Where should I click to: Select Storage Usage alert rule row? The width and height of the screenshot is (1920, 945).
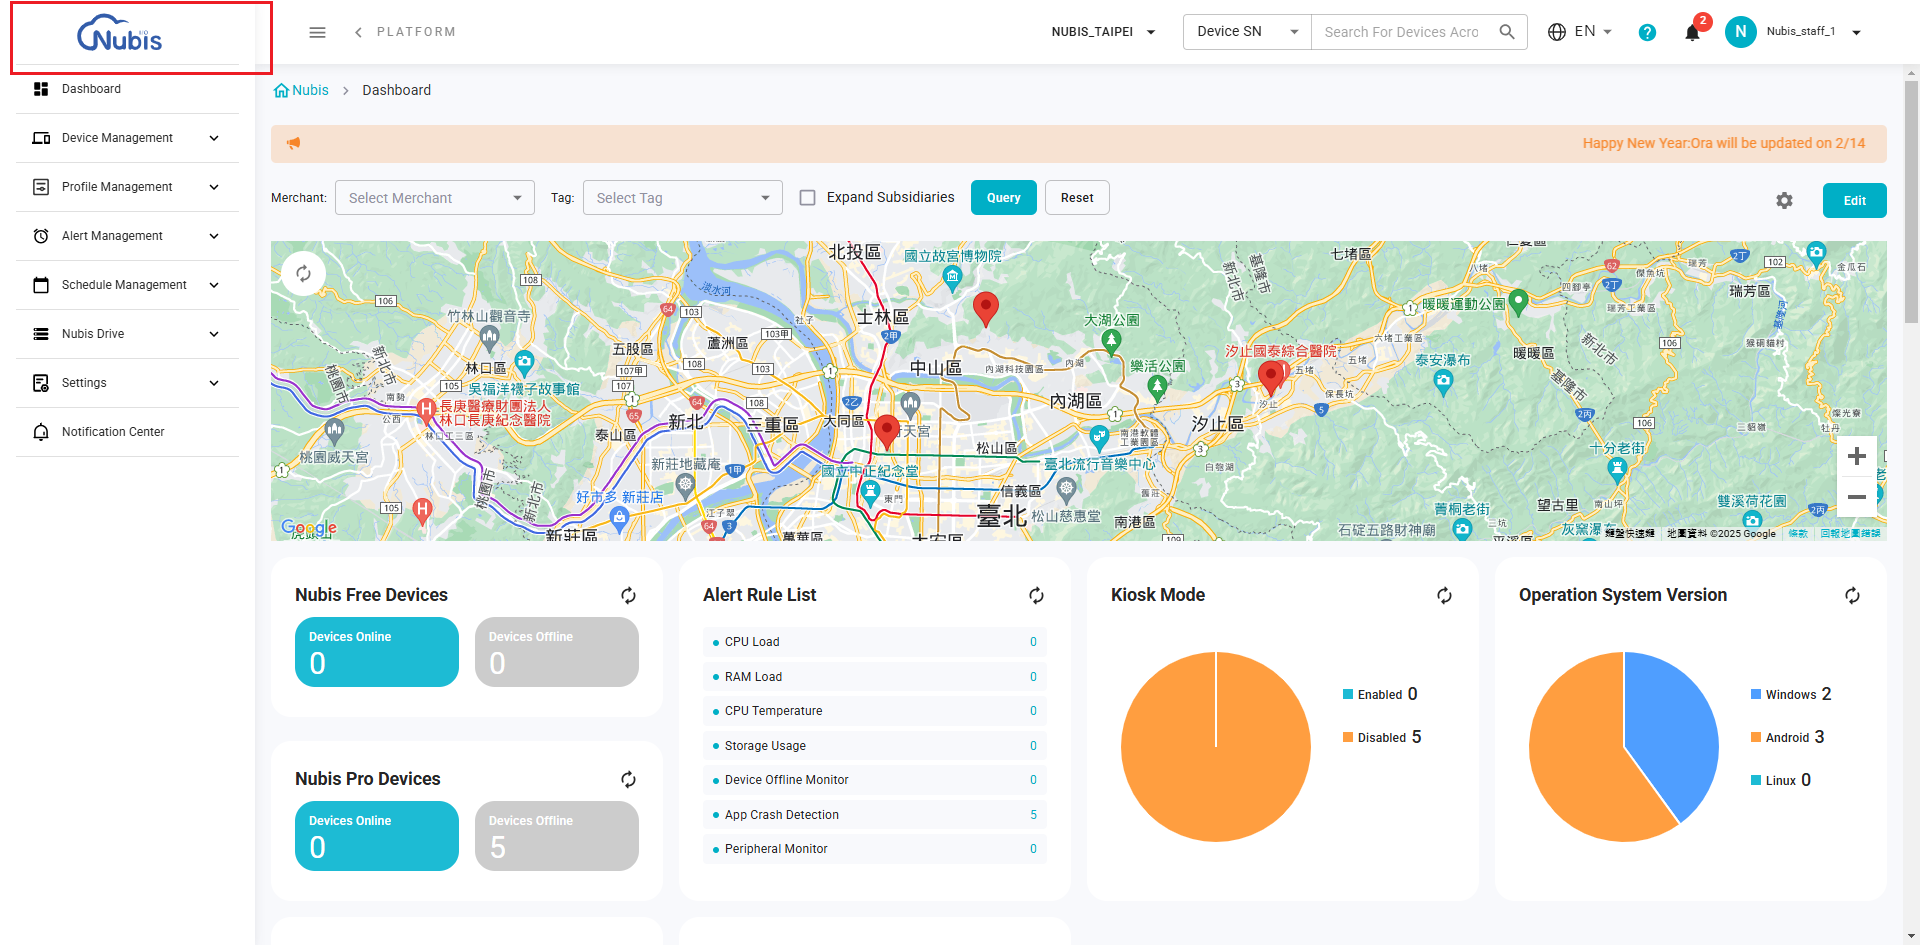[875, 746]
